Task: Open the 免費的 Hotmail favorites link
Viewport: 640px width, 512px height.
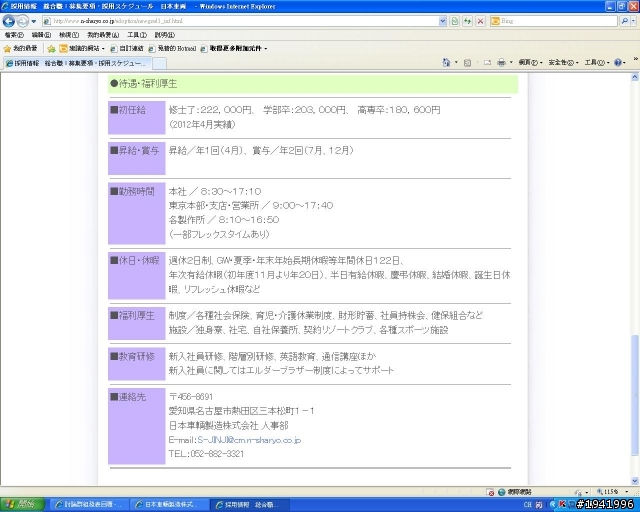Action: tap(172, 49)
